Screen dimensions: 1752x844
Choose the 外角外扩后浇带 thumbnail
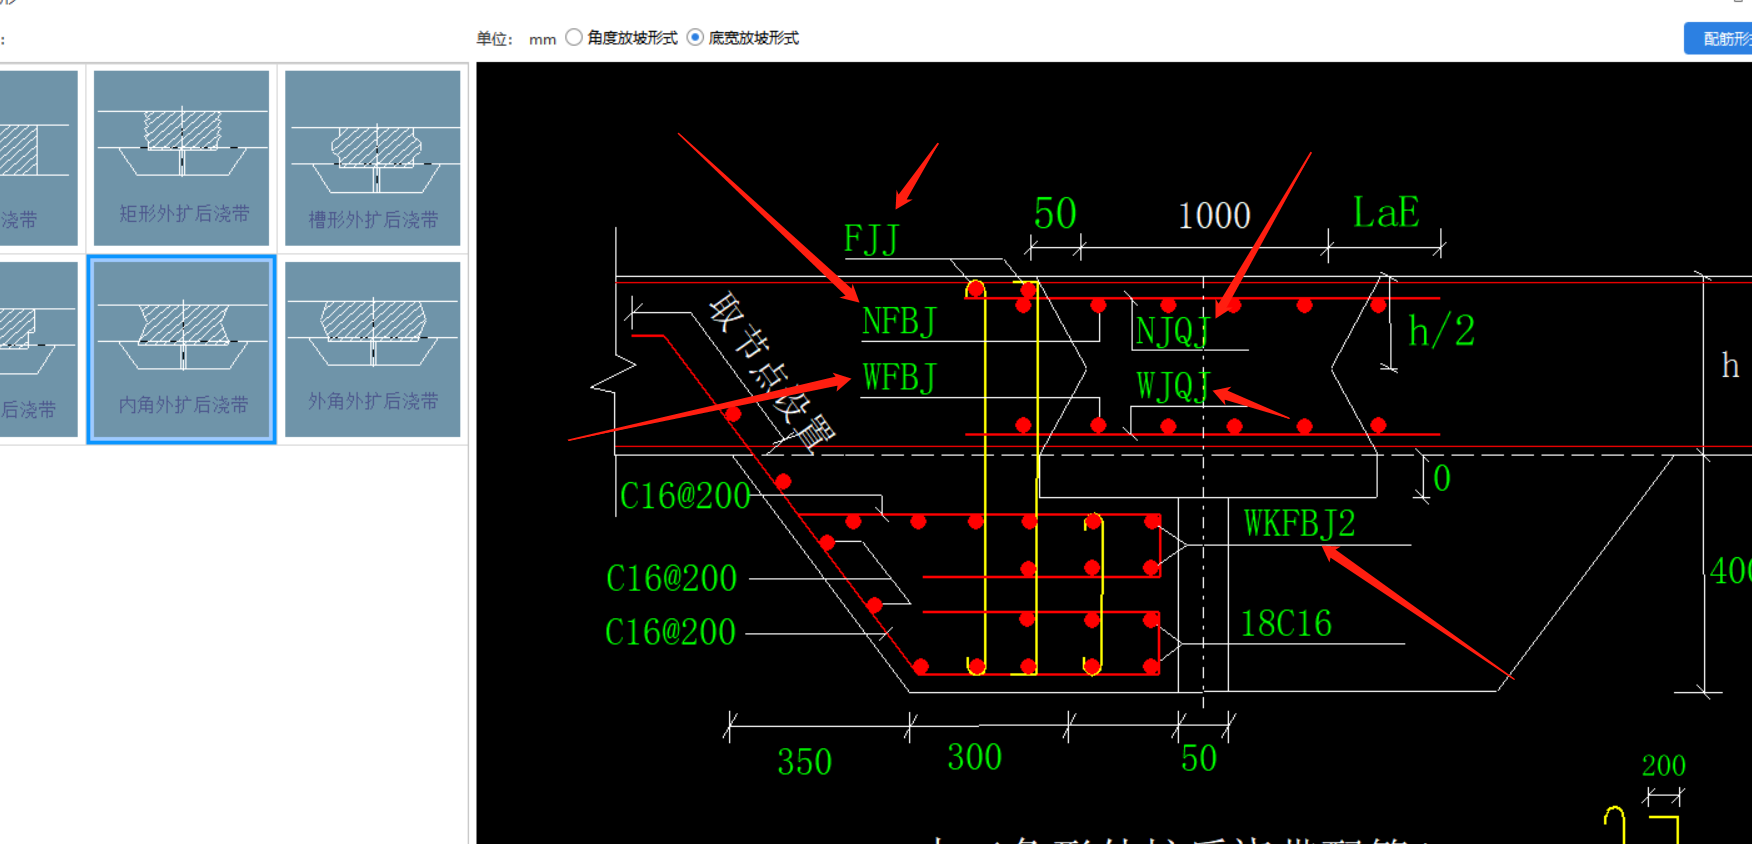click(x=373, y=349)
